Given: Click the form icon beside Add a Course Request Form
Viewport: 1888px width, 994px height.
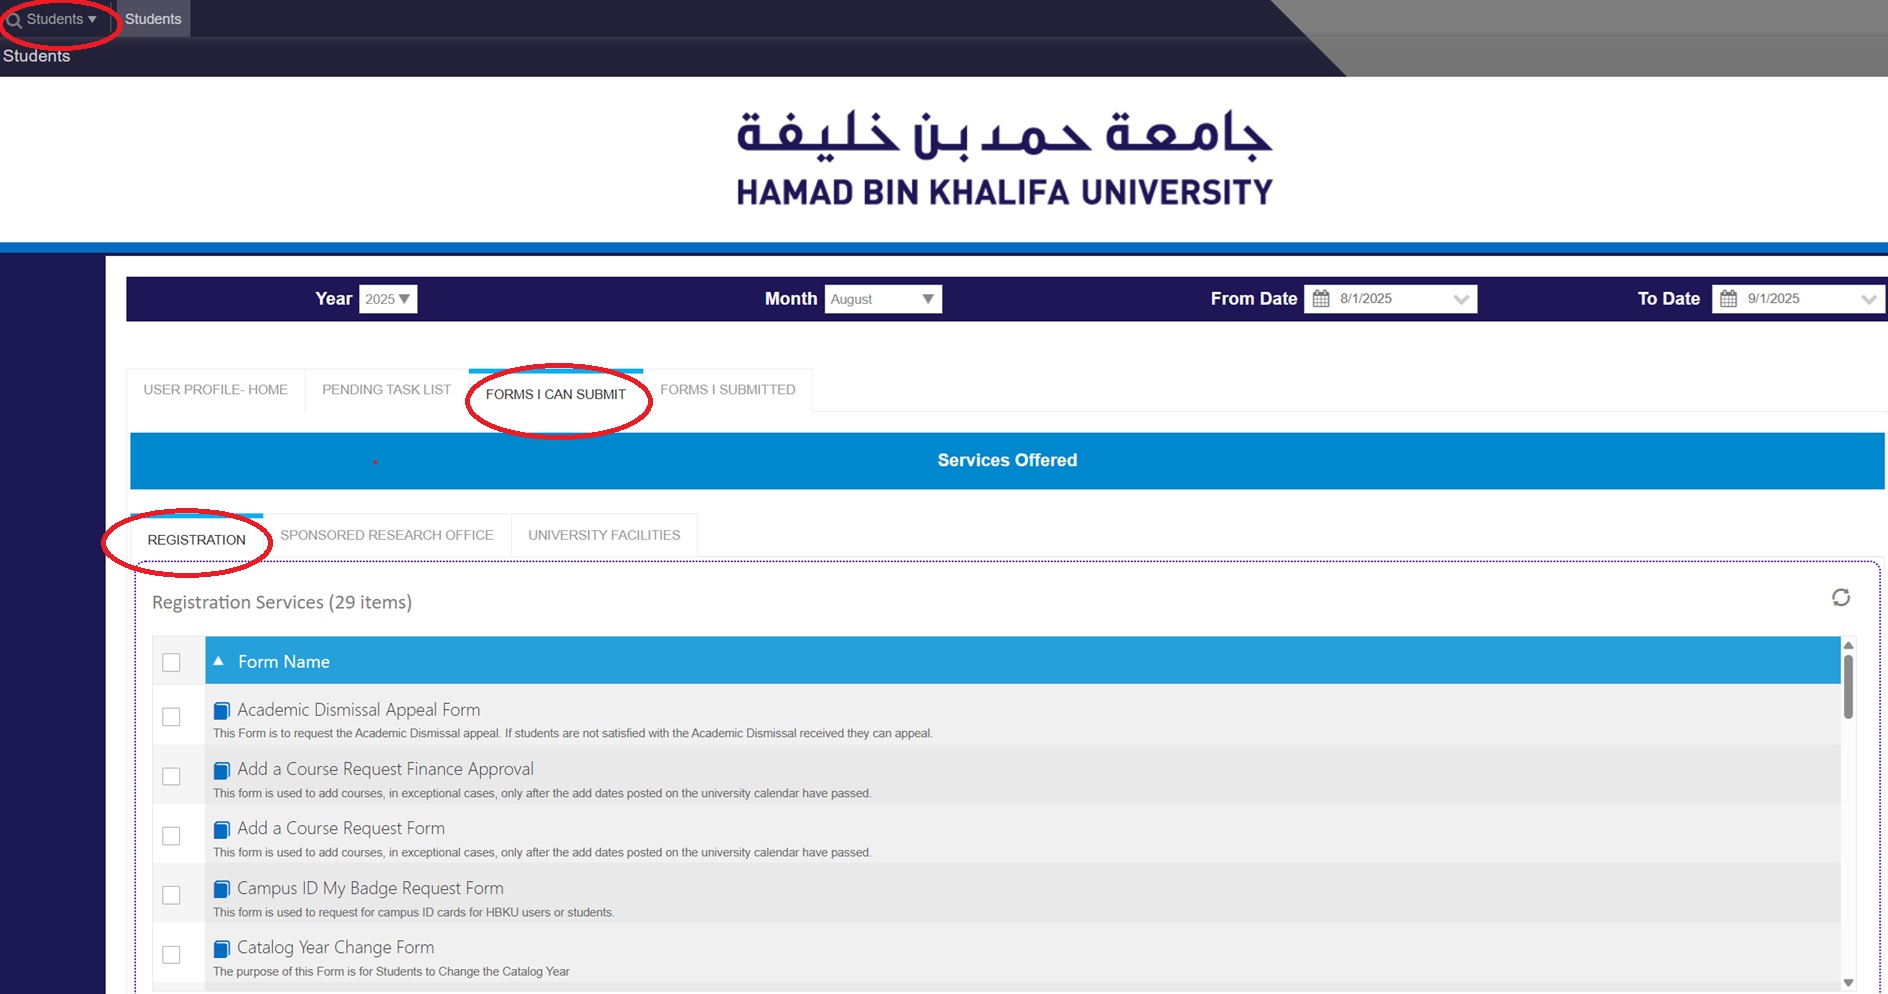Looking at the screenshot, I should [222, 829].
